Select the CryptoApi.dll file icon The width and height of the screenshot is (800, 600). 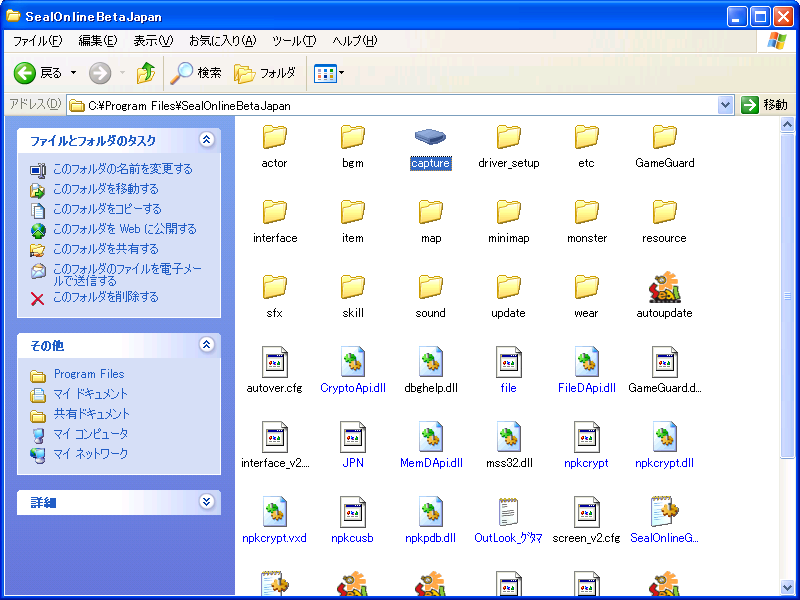click(x=353, y=363)
